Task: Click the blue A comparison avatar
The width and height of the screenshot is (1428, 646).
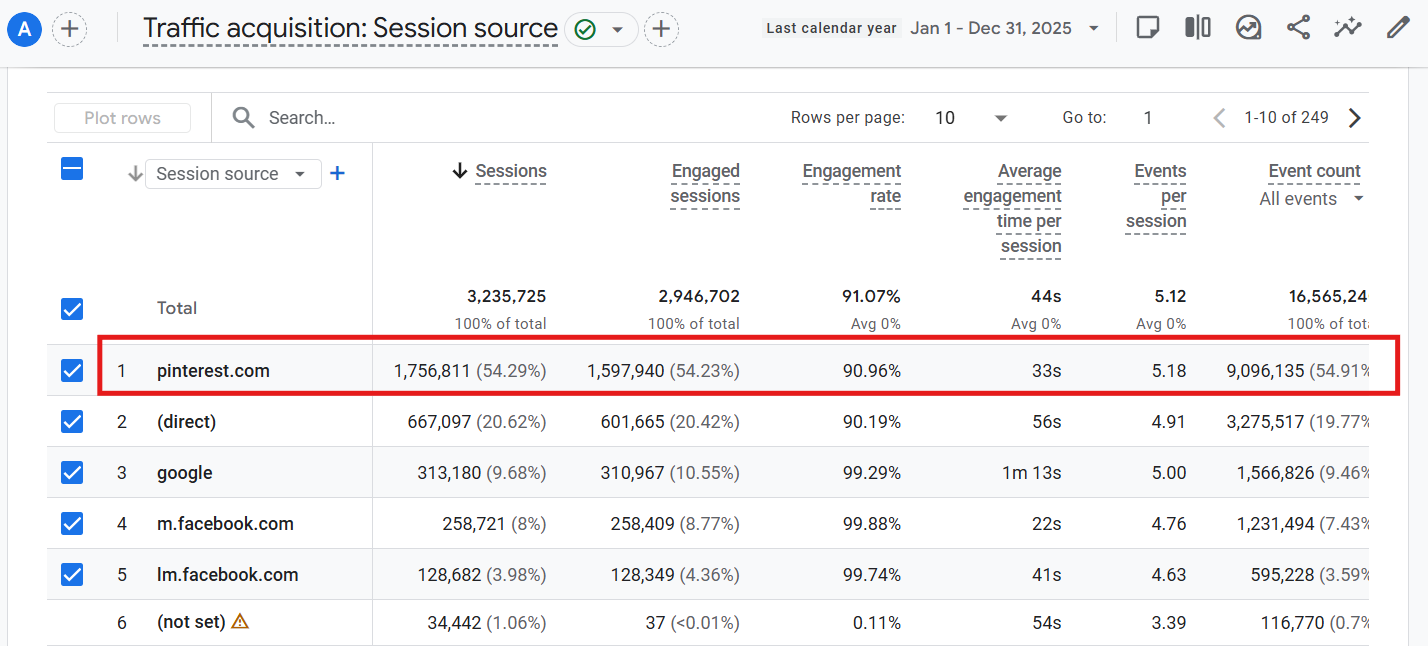Action: [x=25, y=29]
